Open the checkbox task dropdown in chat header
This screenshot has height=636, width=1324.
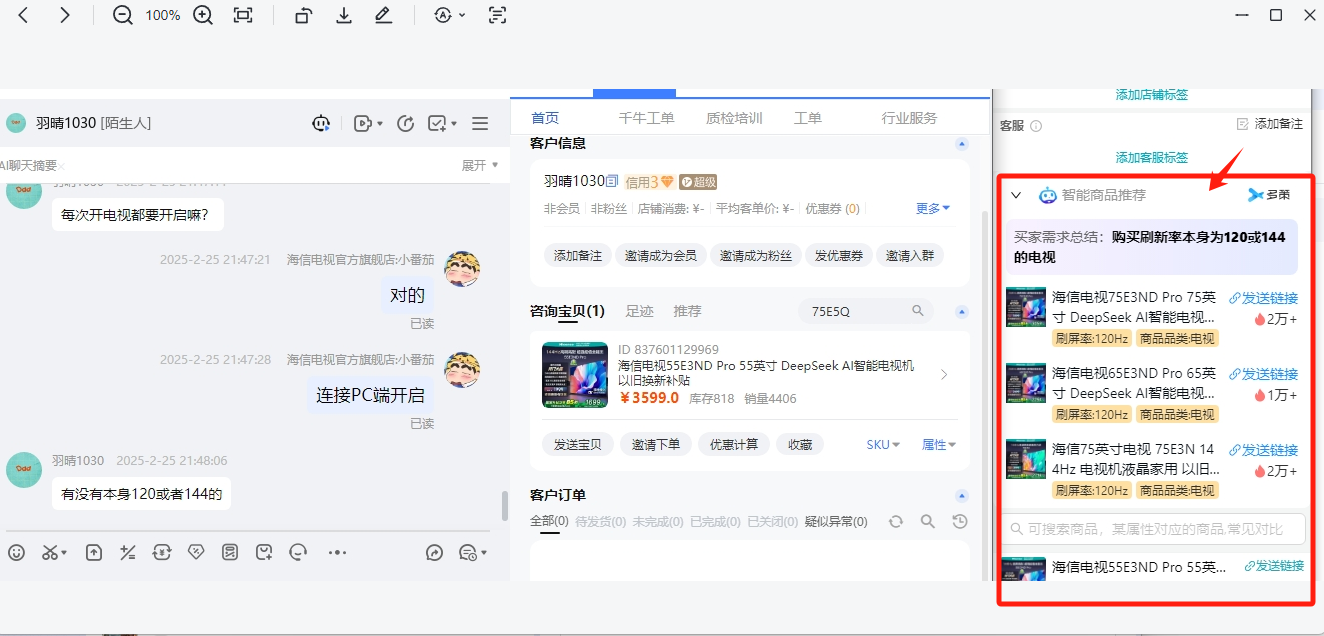click(x=442, y=123)
